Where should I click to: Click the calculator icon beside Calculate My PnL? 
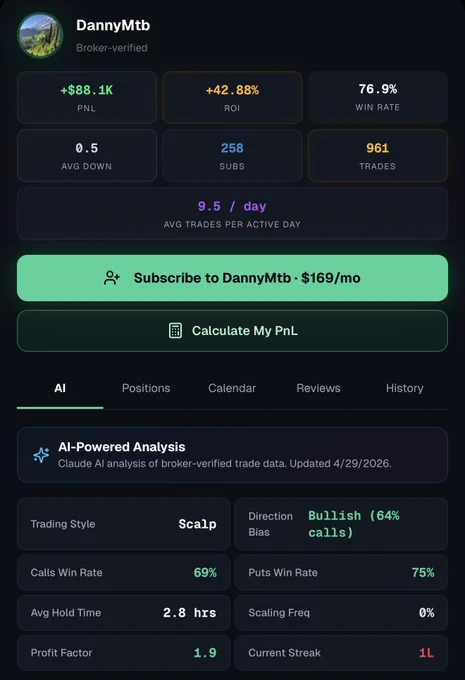175,330
